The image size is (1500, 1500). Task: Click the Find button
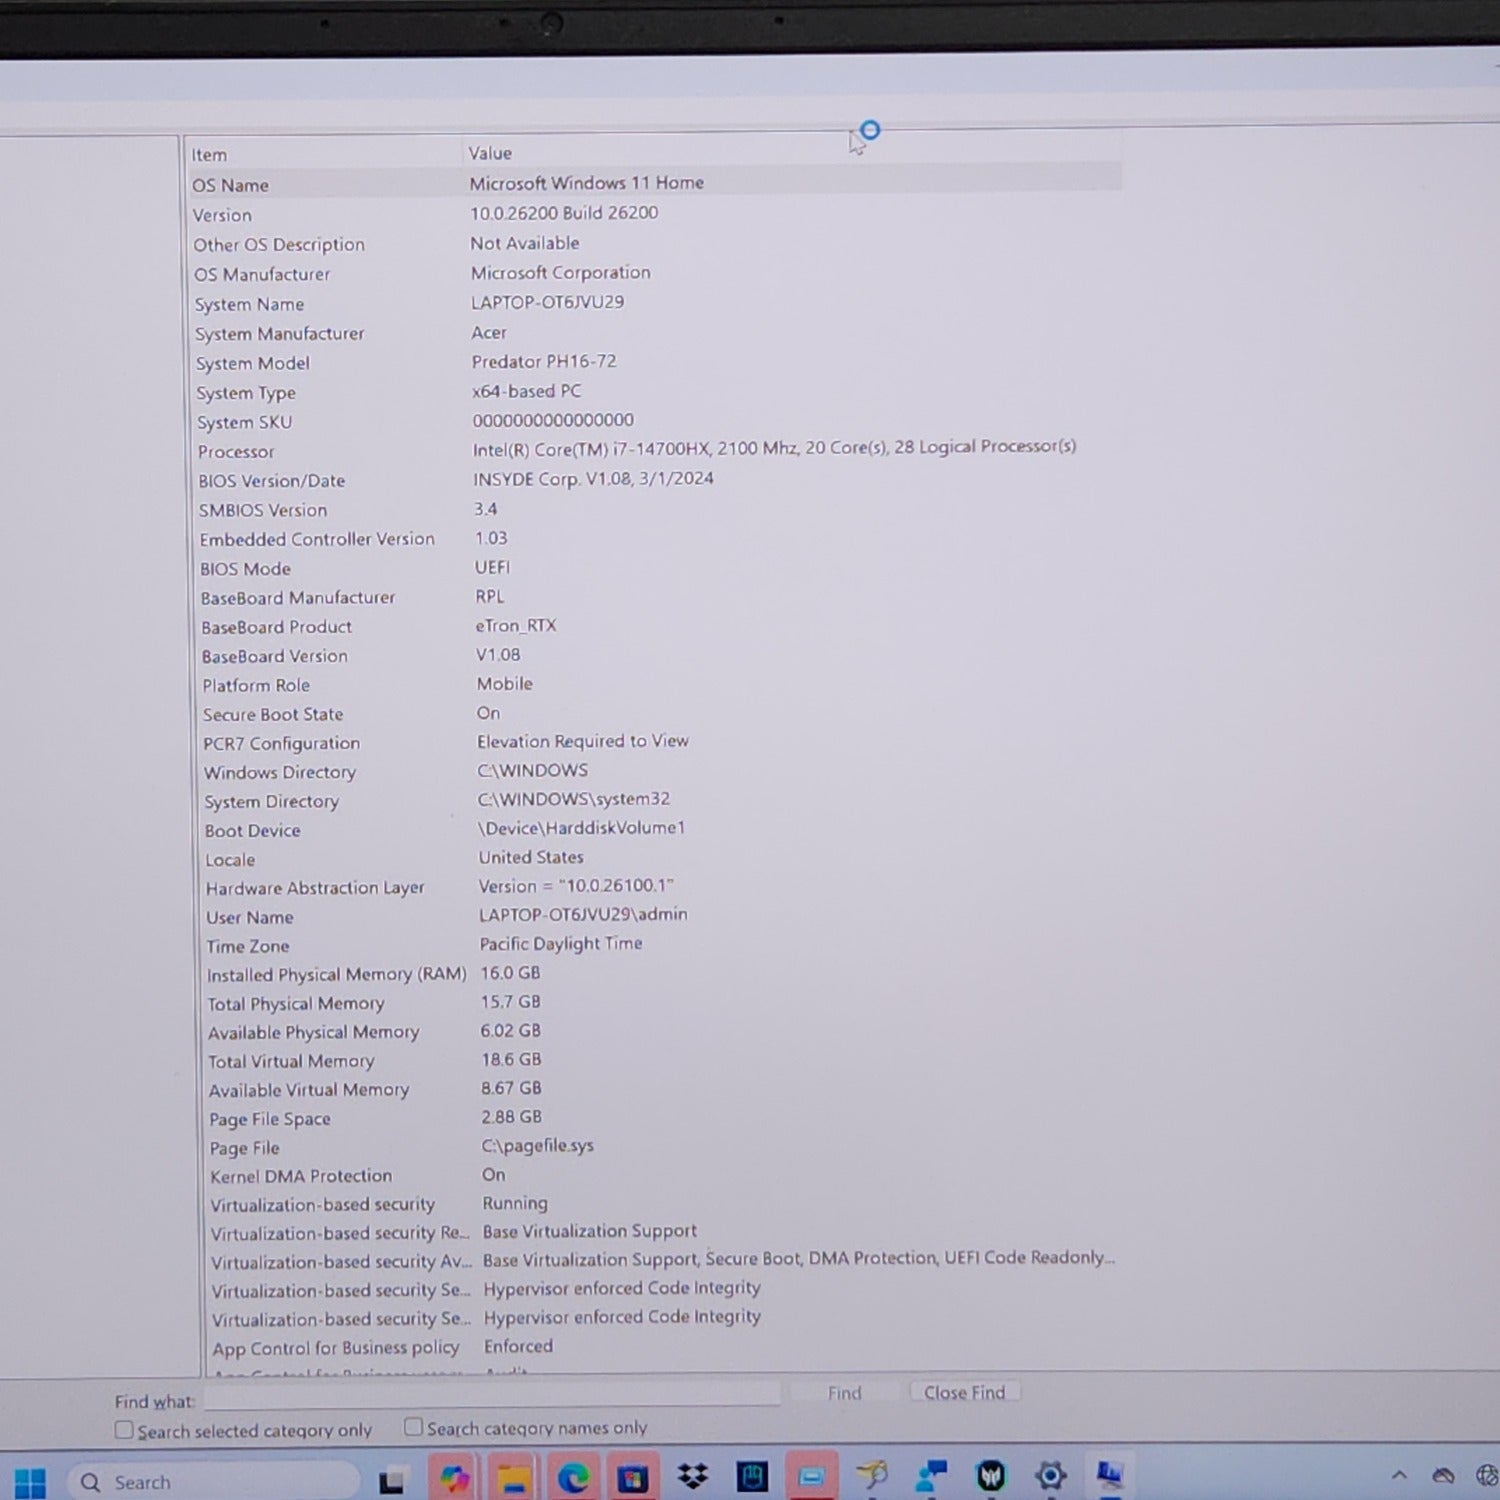[844, 1393]
